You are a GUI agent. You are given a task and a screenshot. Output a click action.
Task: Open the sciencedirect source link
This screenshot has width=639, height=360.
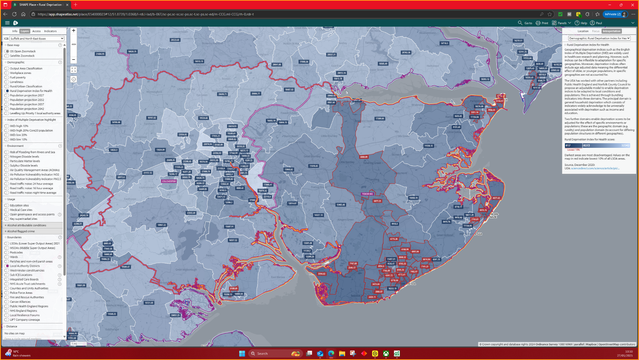(595, 168)
